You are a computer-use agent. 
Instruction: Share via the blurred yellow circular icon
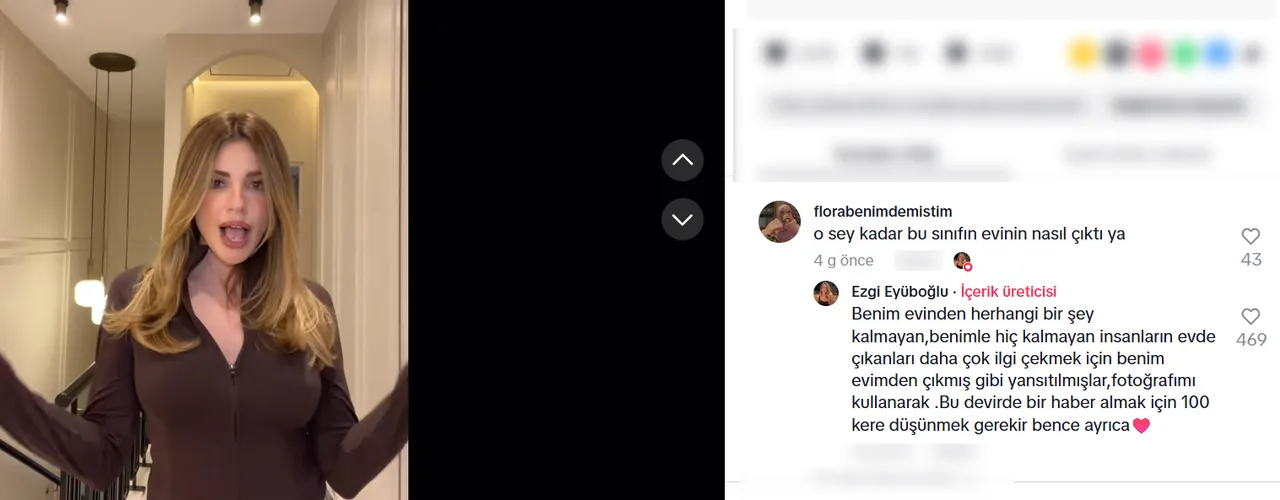point(1083,53)
